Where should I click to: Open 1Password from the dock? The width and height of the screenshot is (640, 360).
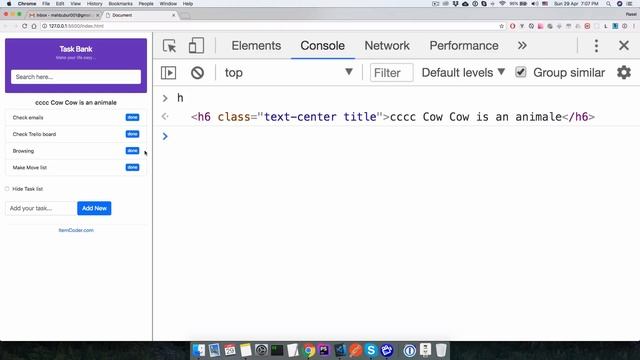coord(409,350)
